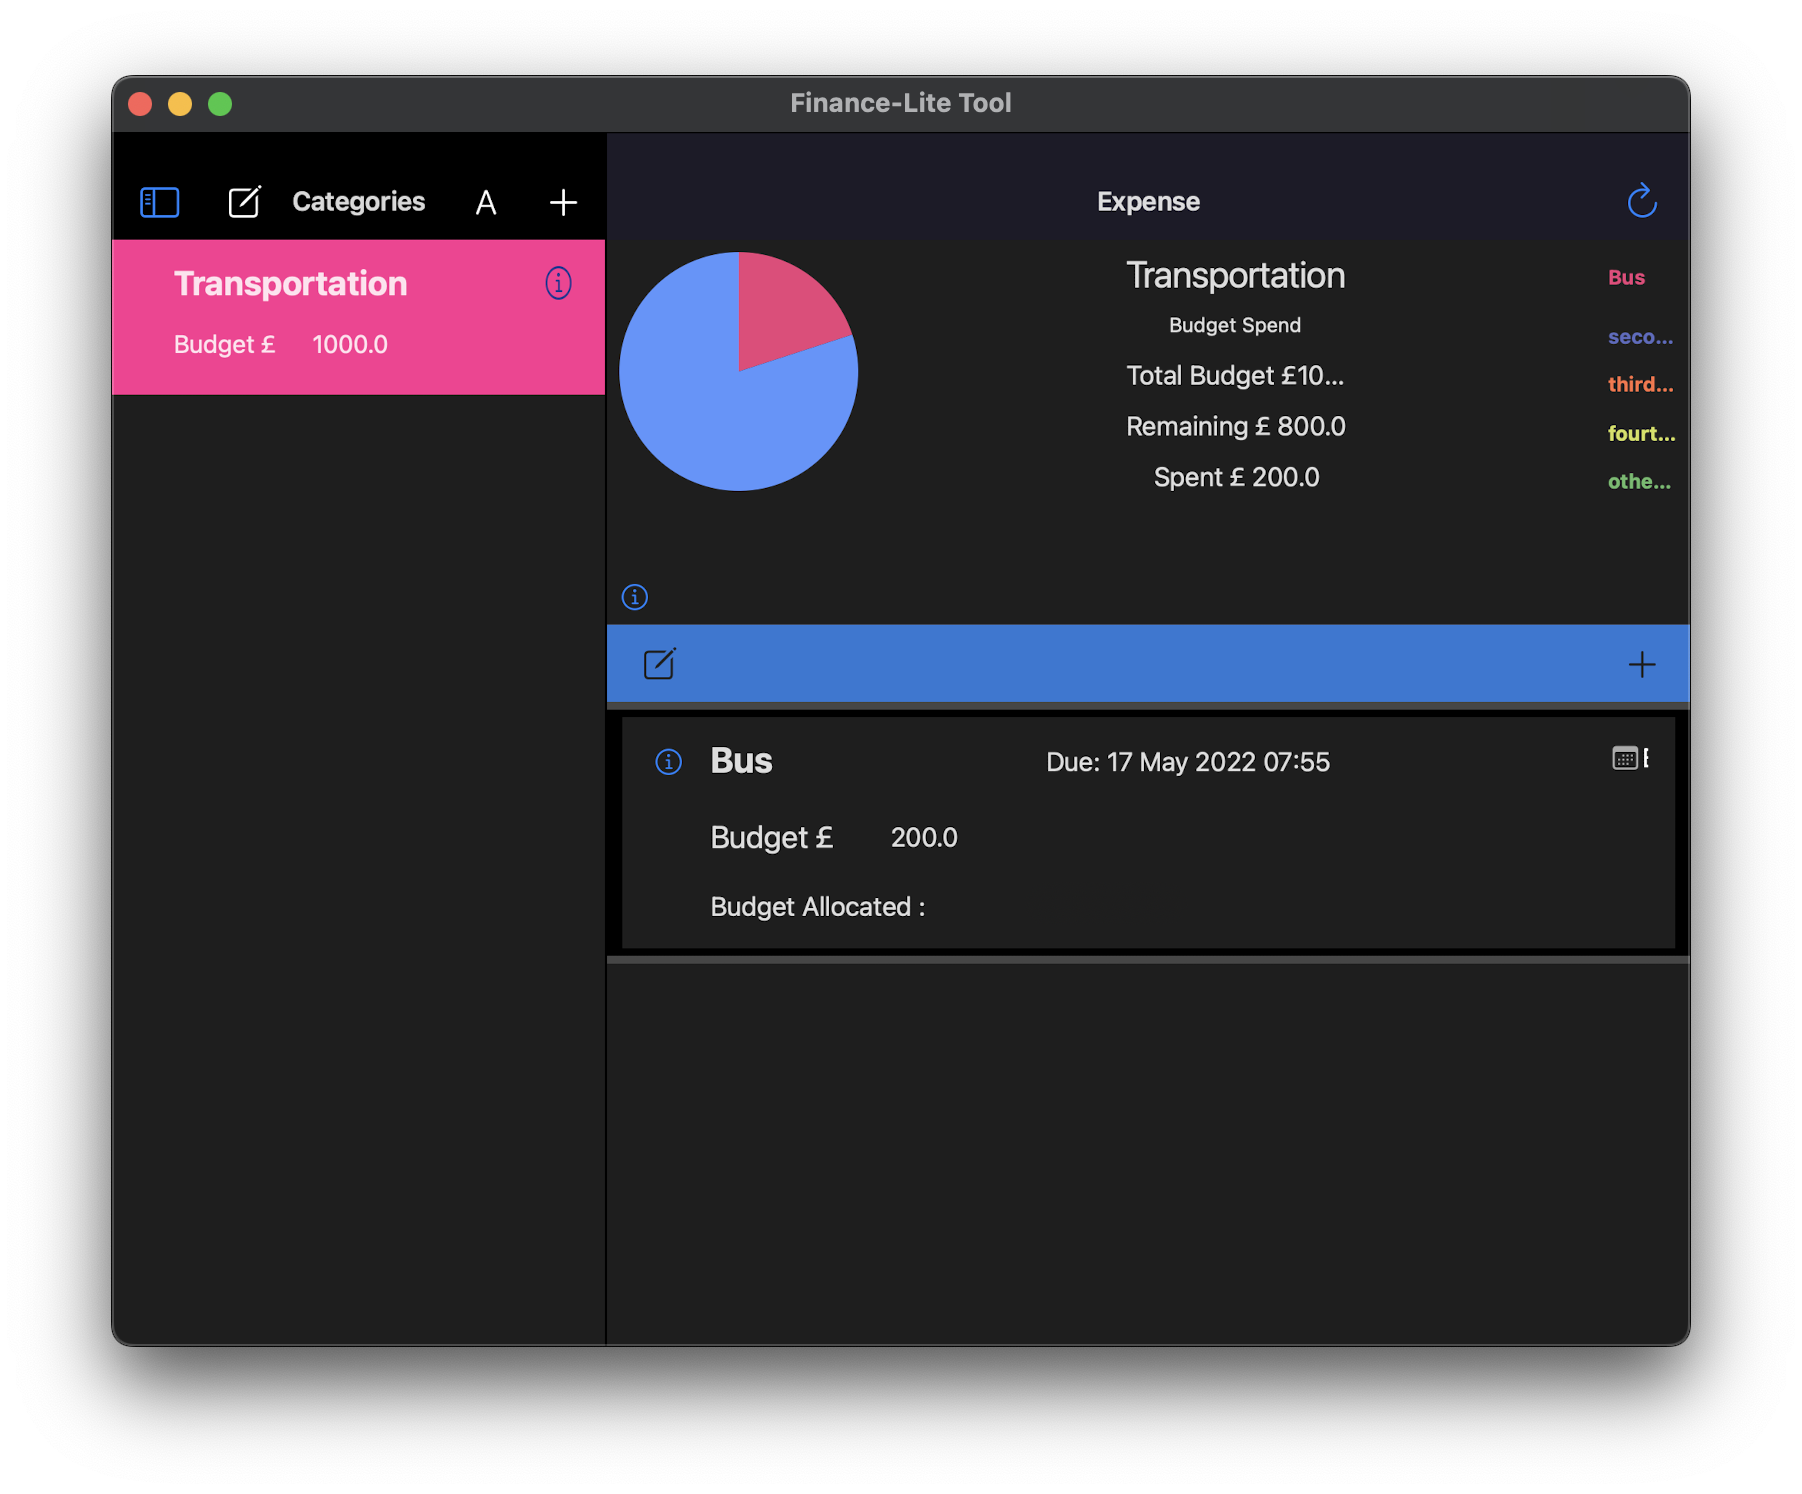Click the edit categories compose icon
1802x1494 pixels.
pyautogui.click(x=245, y=202)
